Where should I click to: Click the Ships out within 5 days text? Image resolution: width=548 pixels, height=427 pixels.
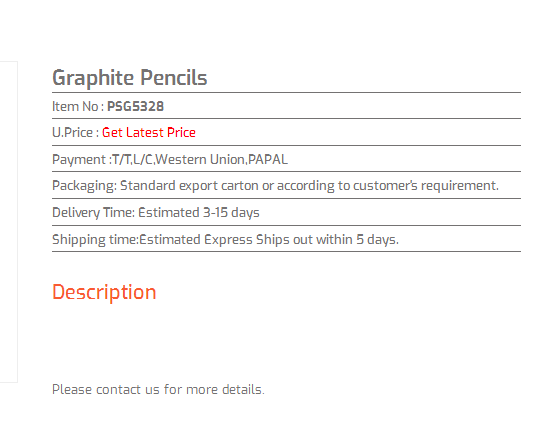(x=327, y=240)
